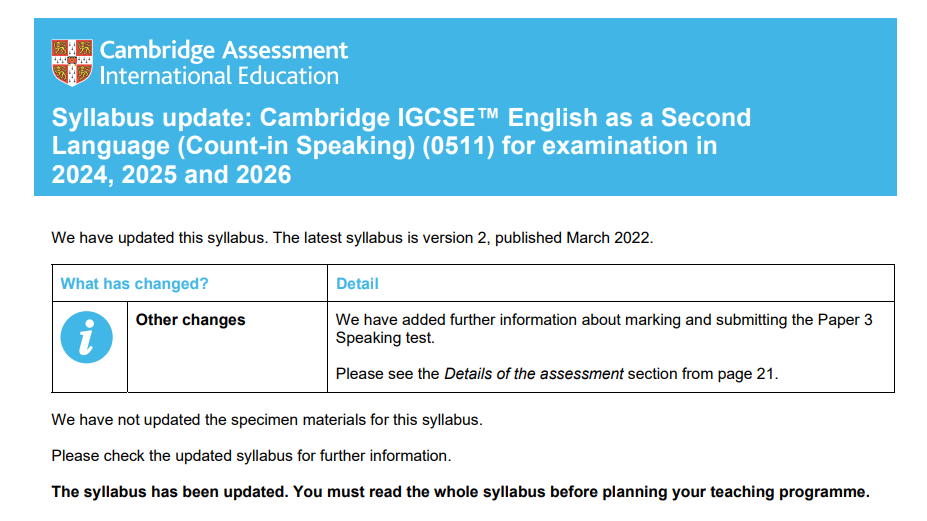Screen dimensions: 927x521
Task: Click the bold syllabus has been updated notice
Action: (x=461, y=492)
